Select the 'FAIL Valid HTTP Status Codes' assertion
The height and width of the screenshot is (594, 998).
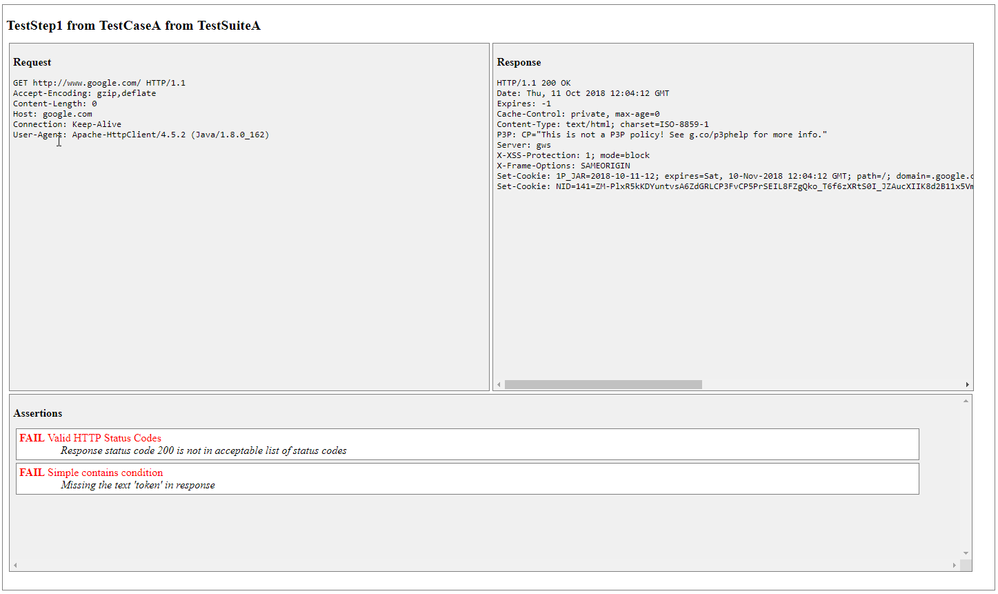tap(90, 438)
